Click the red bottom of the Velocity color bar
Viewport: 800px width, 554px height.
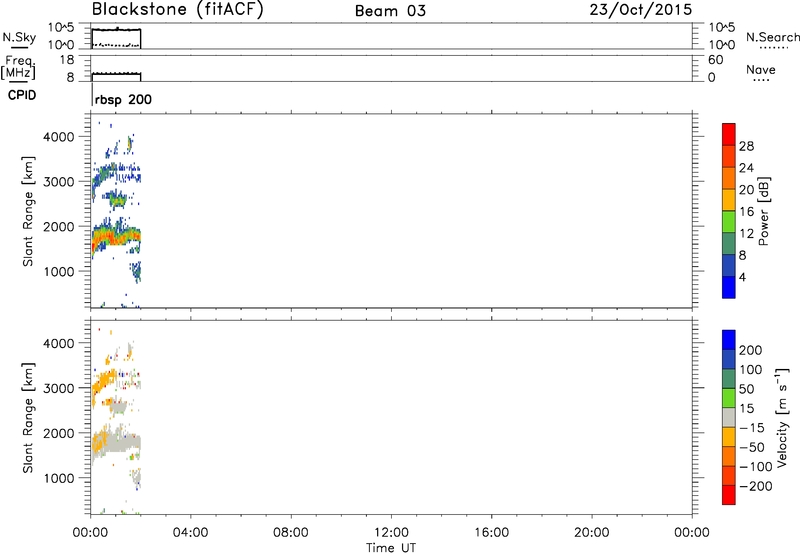point(729,495)
